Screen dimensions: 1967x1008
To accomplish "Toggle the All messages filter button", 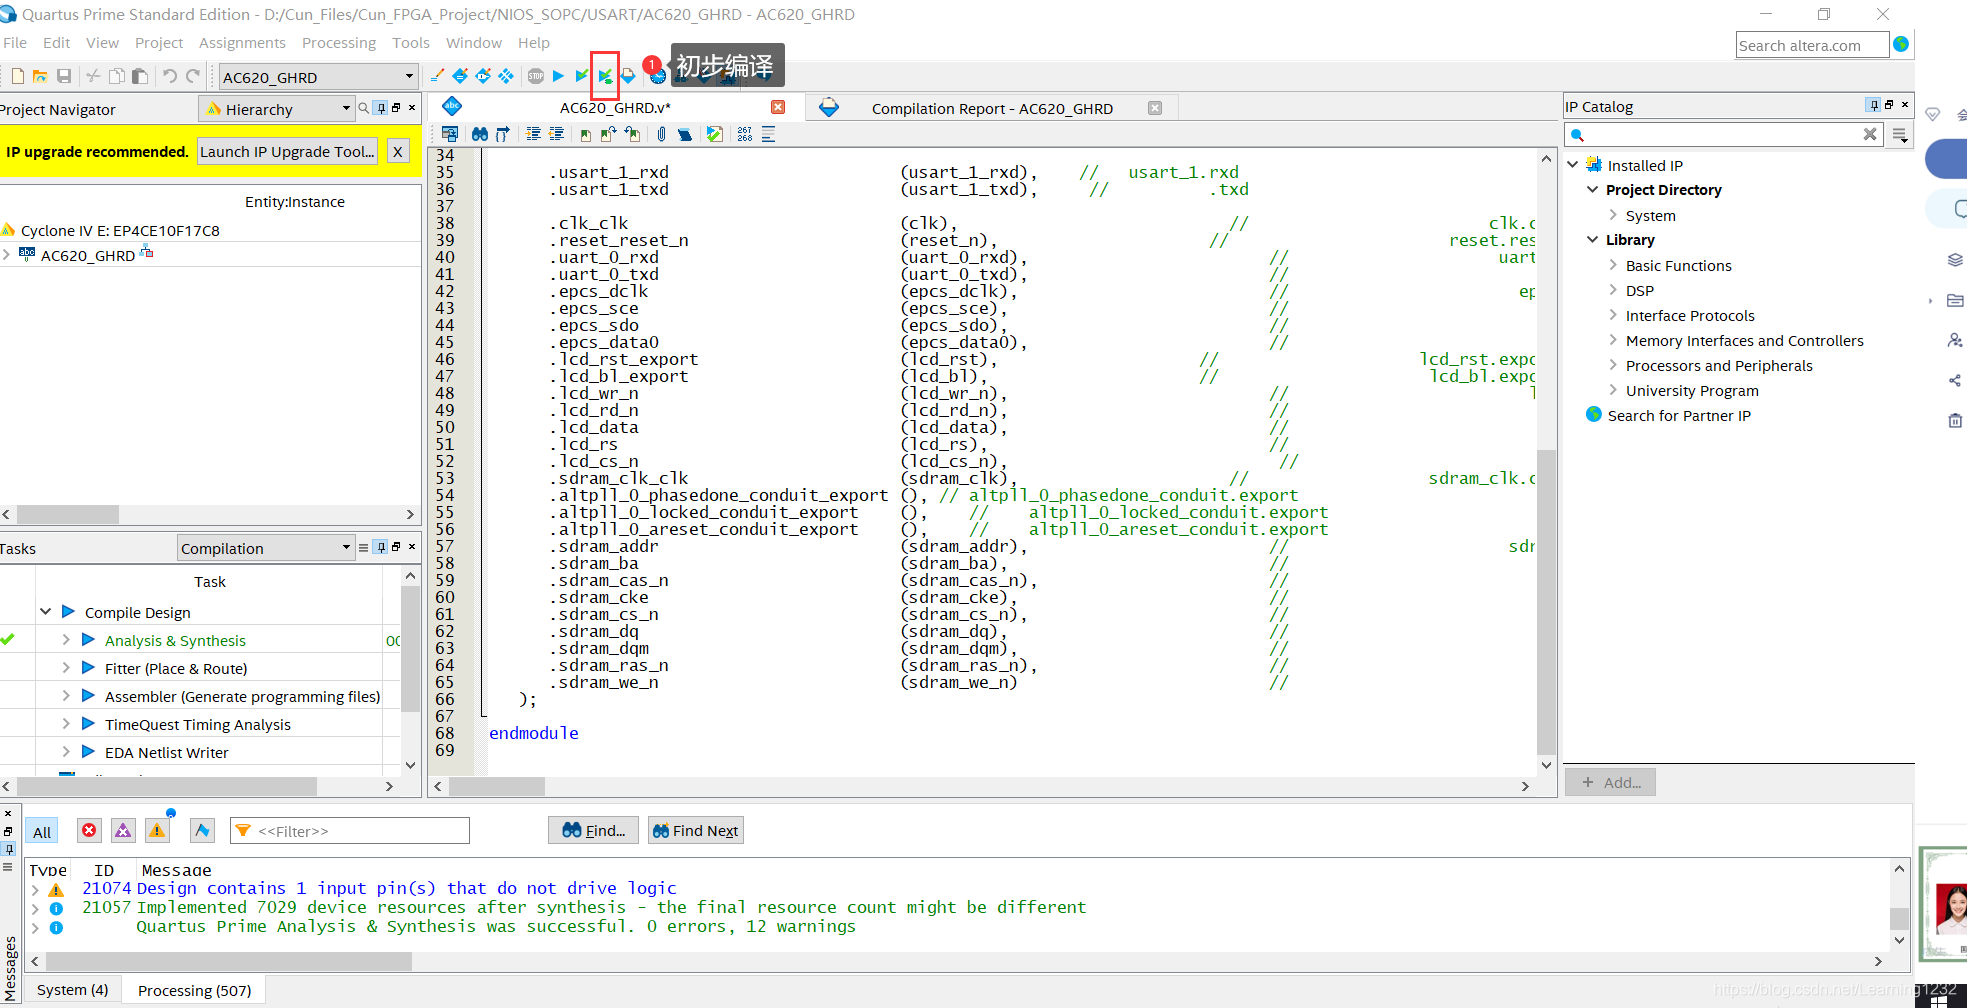I will coord(42,832).
